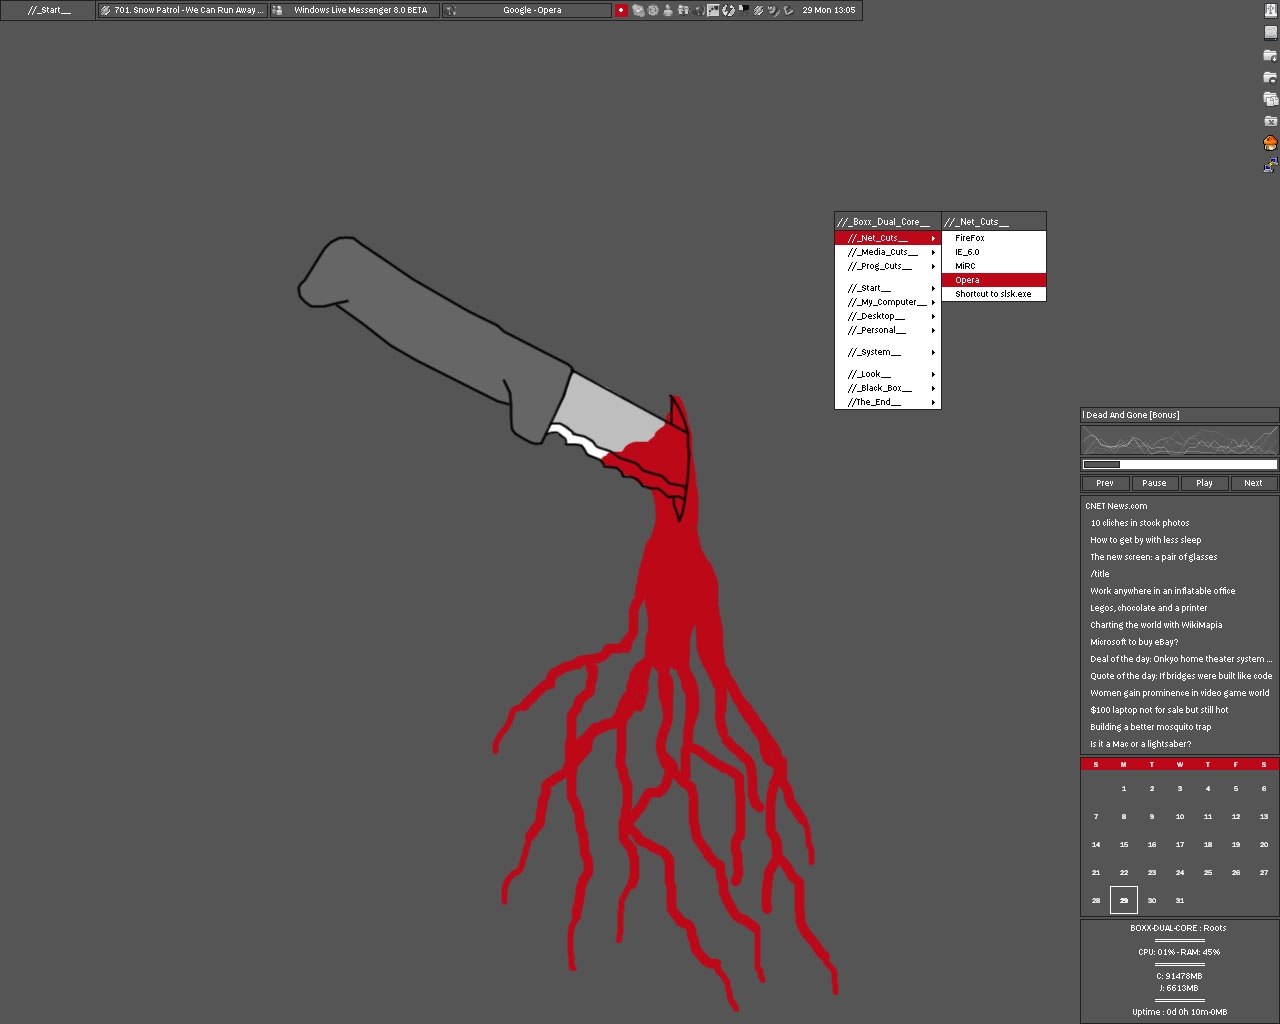Click the diagonal striped tray icon

click(x=758, y=10)
